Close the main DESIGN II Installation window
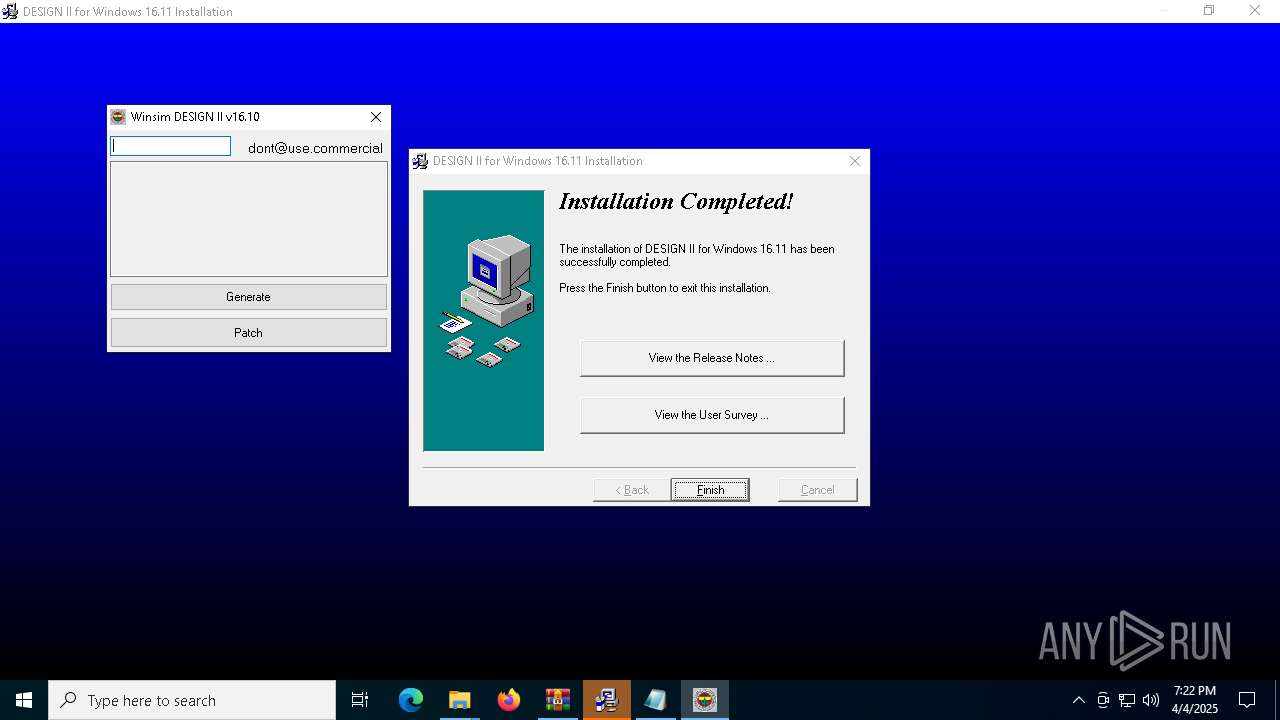Viewport: 1280px width, 720px height. (1255, 11)
